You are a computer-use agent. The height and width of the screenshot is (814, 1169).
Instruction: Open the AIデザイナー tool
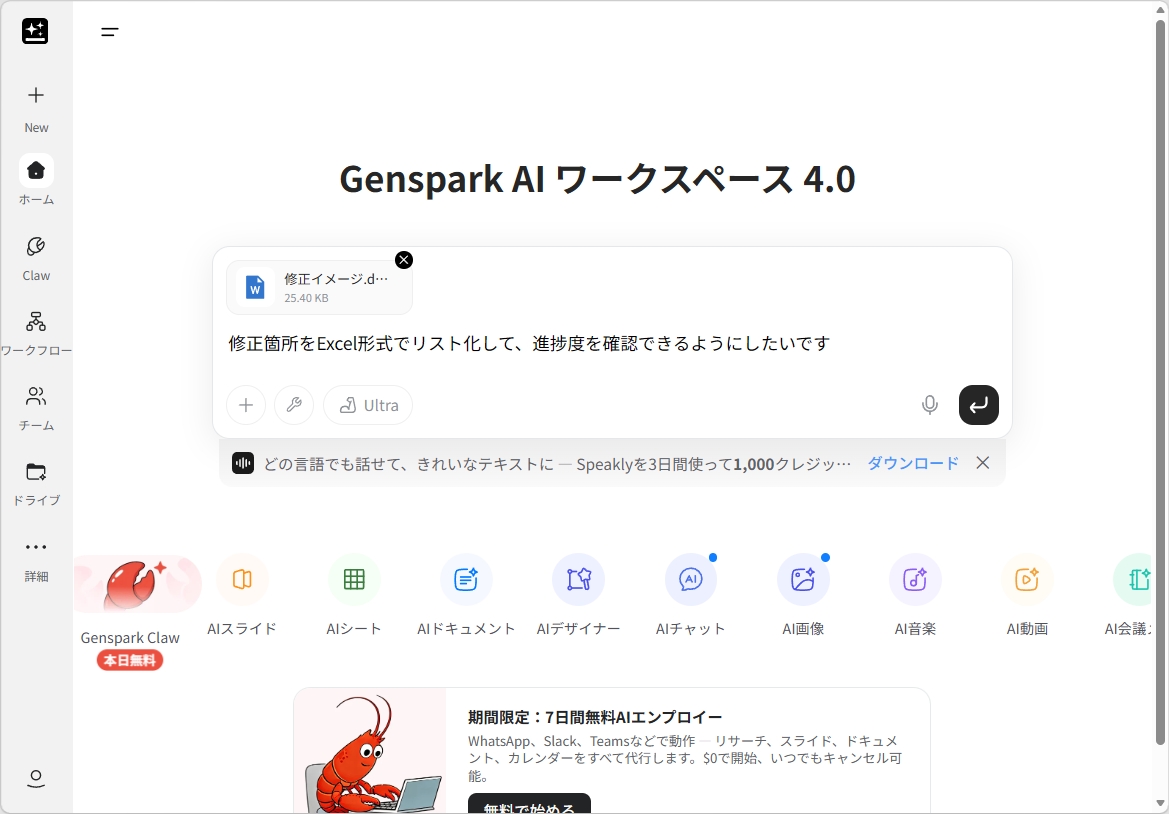[578, 579]
